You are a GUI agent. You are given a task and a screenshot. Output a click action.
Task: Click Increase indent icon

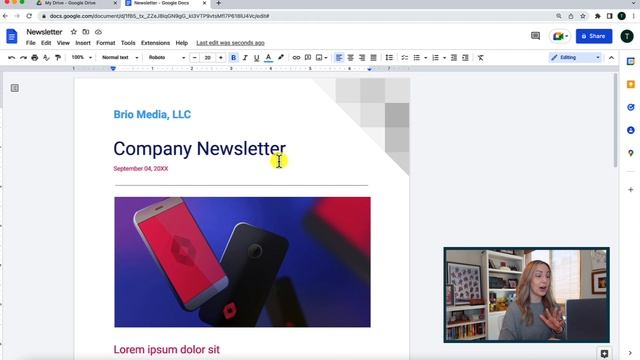tap(465, 58)
